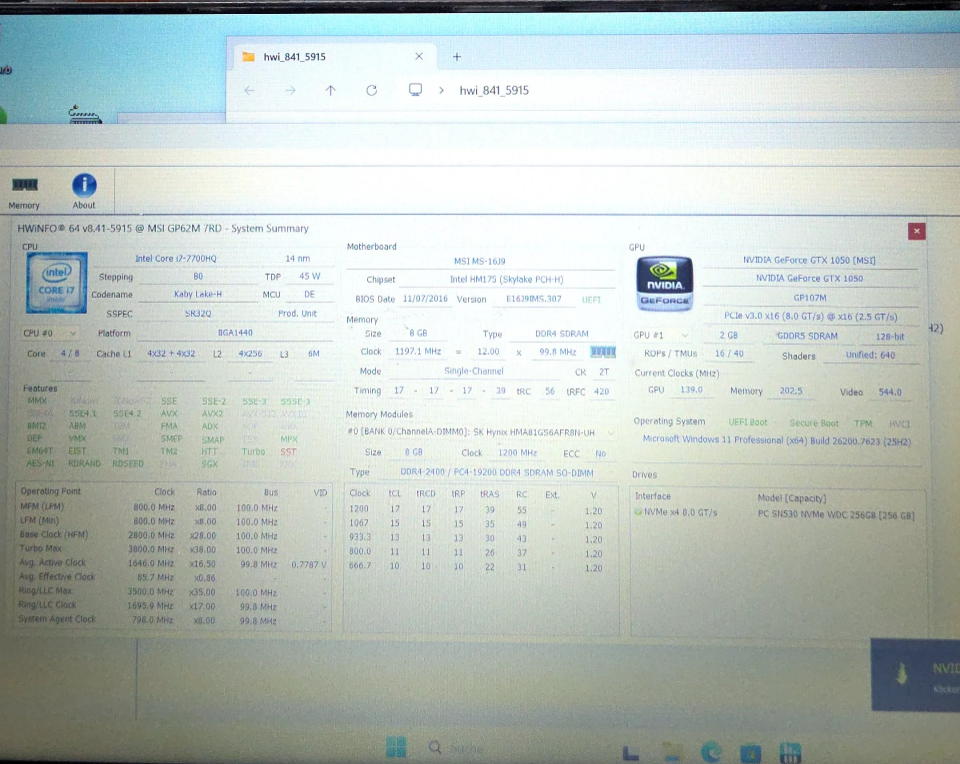This screenshot has width=960, height=764.
Task: Go forward in the Explorer window
Action: [290, 91]
